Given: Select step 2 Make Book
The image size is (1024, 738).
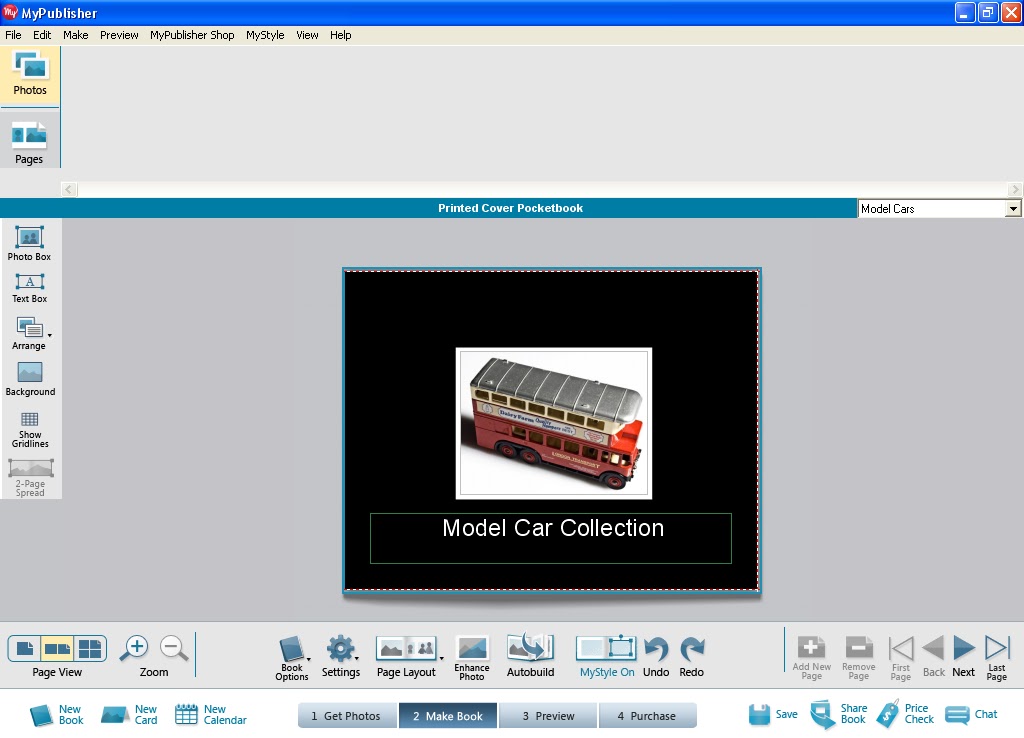Looking at the screenshot, I should pyautogui.click(x=448, y=716).
